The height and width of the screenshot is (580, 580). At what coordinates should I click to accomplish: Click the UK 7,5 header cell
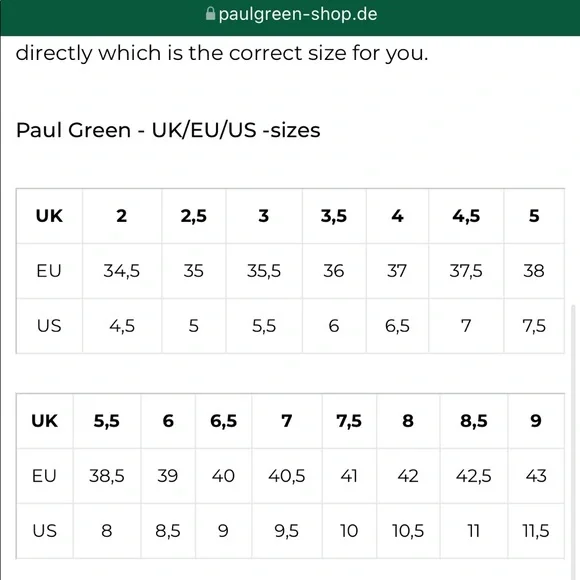tap(349, 421)
